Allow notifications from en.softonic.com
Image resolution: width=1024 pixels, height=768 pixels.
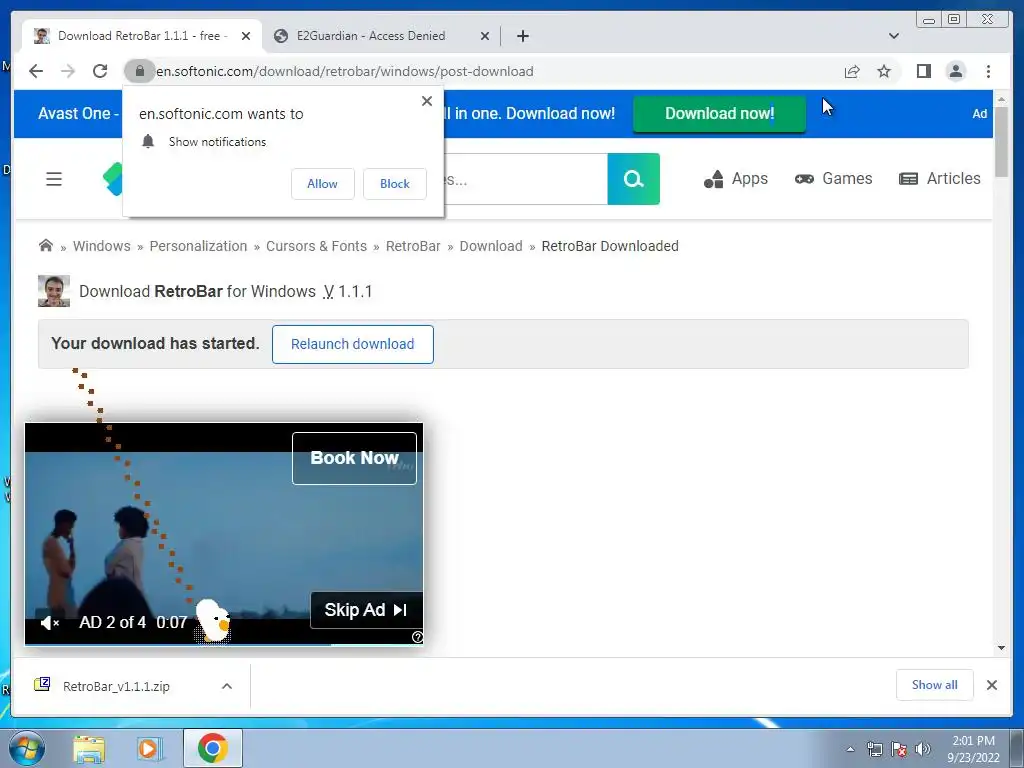tap(323, 184)
